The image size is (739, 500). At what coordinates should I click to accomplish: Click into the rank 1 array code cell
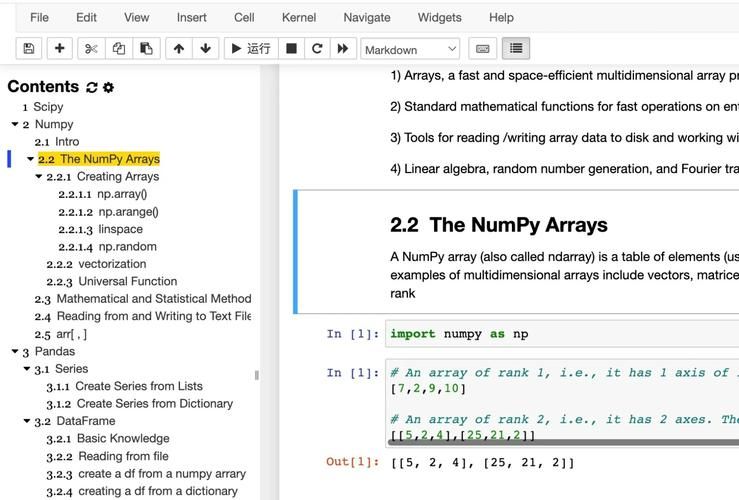click(x=562, y=403)
